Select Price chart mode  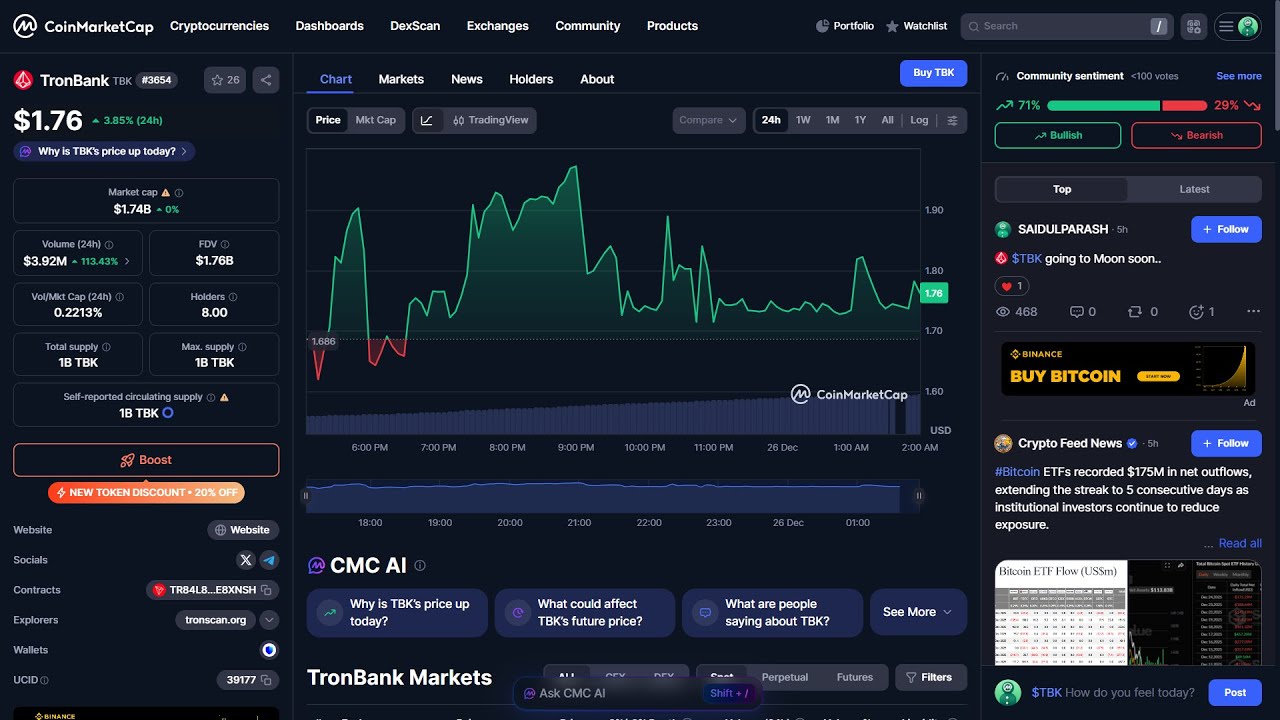[328, 120]
